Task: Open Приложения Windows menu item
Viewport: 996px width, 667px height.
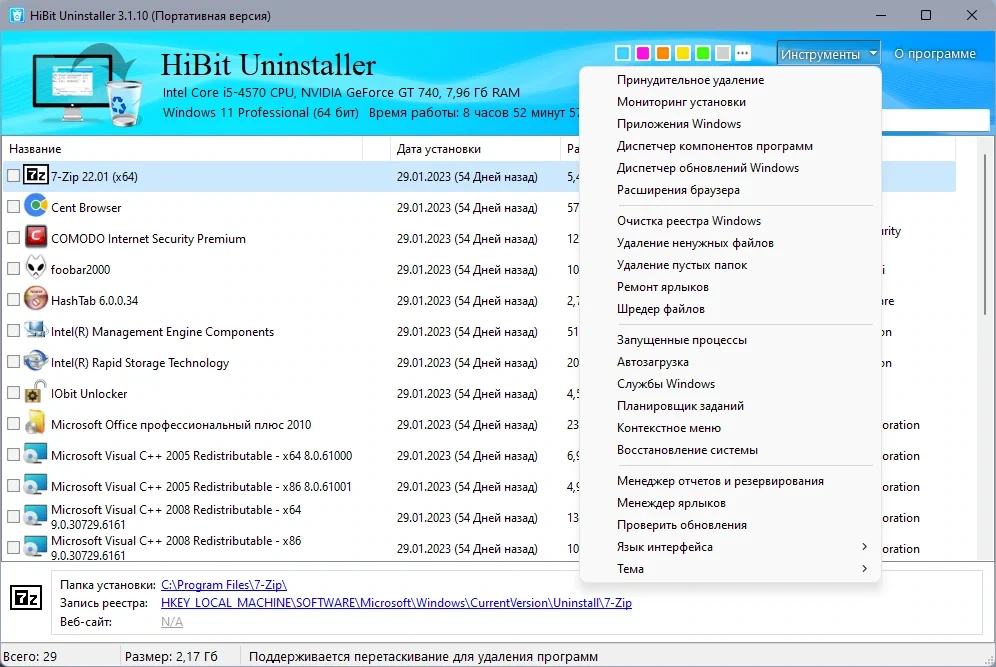Action: [x=678, y=124]
